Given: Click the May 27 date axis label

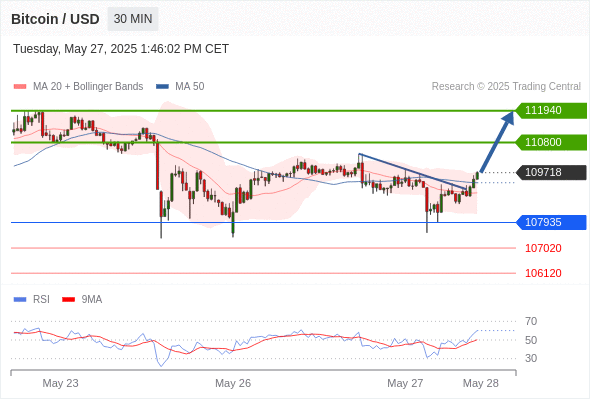Looking at the screenshot, I should (x=405, y=383).
